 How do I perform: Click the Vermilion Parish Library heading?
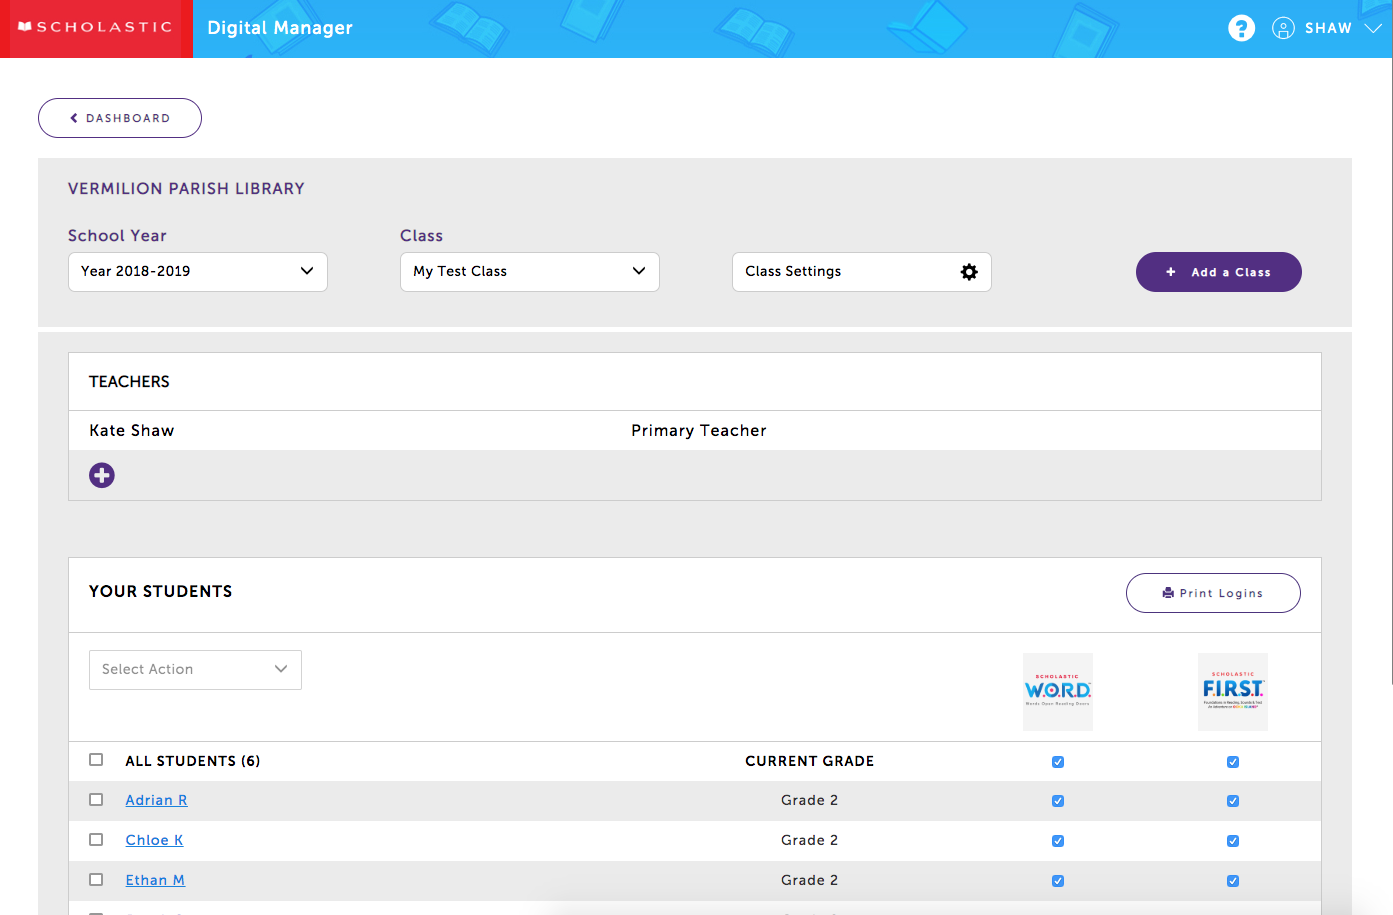point(186,189)
